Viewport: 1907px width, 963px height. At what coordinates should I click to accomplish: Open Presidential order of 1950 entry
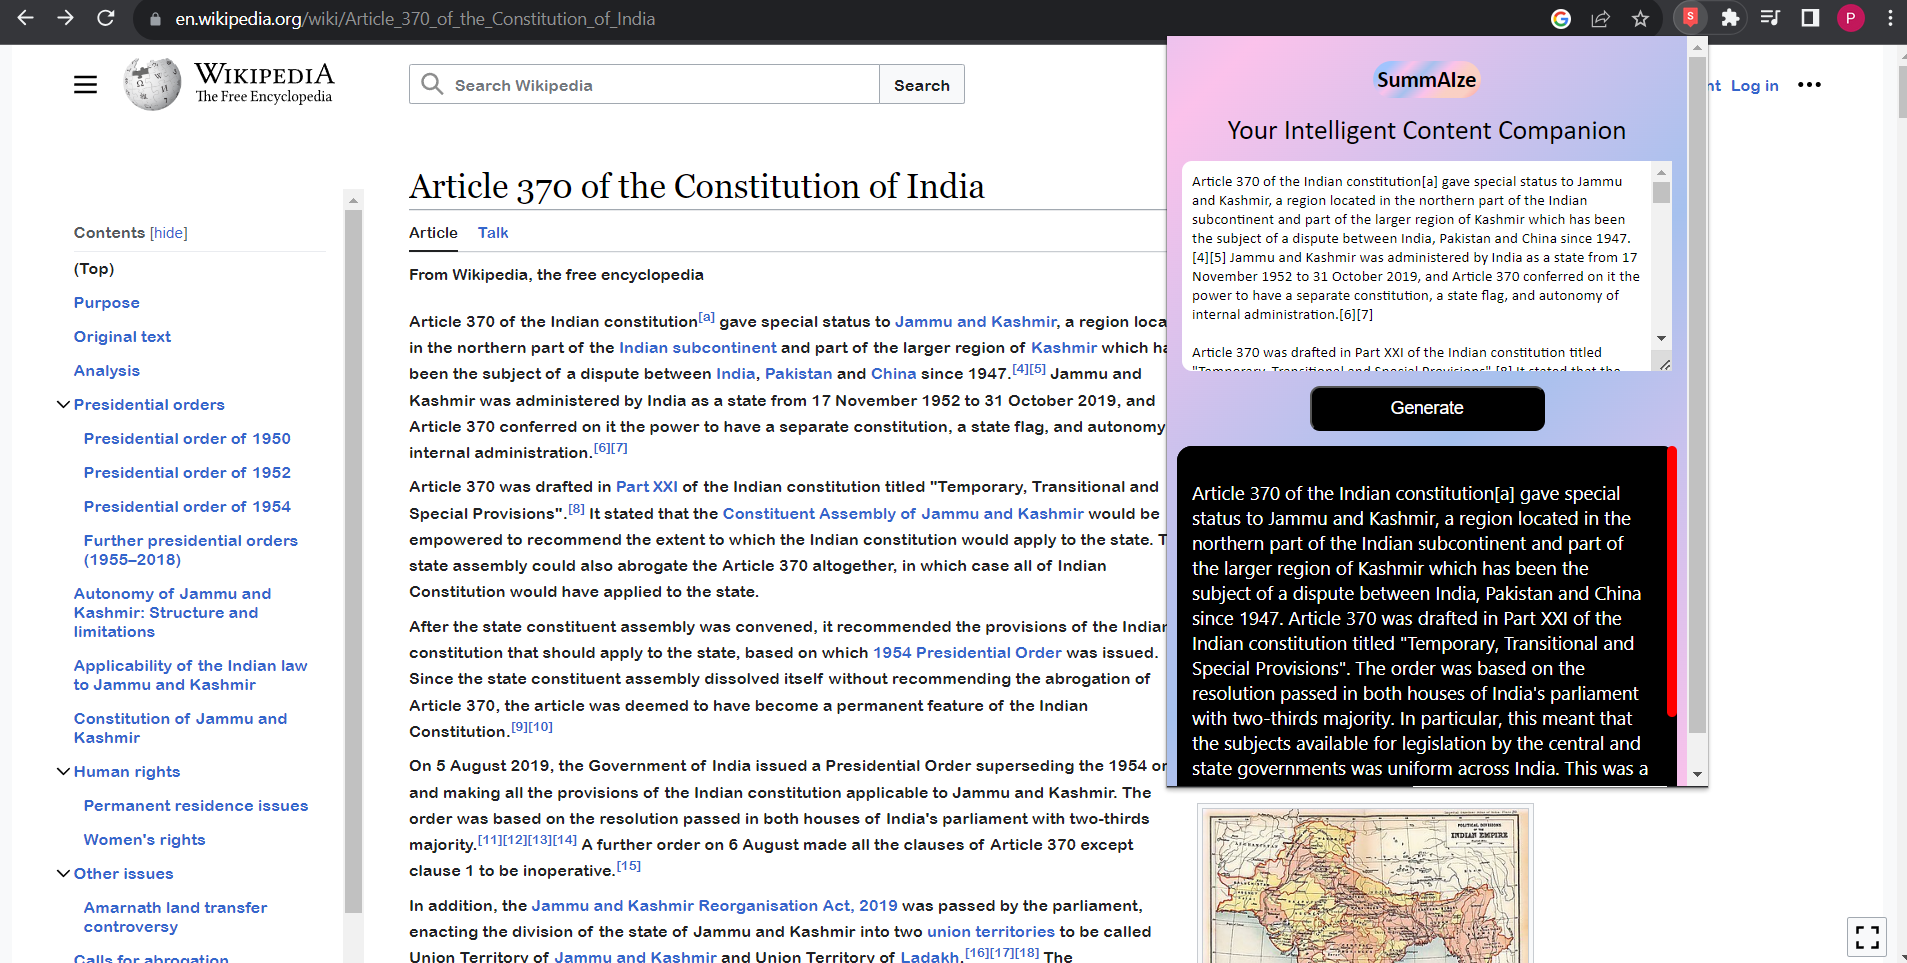pos(187,439)
